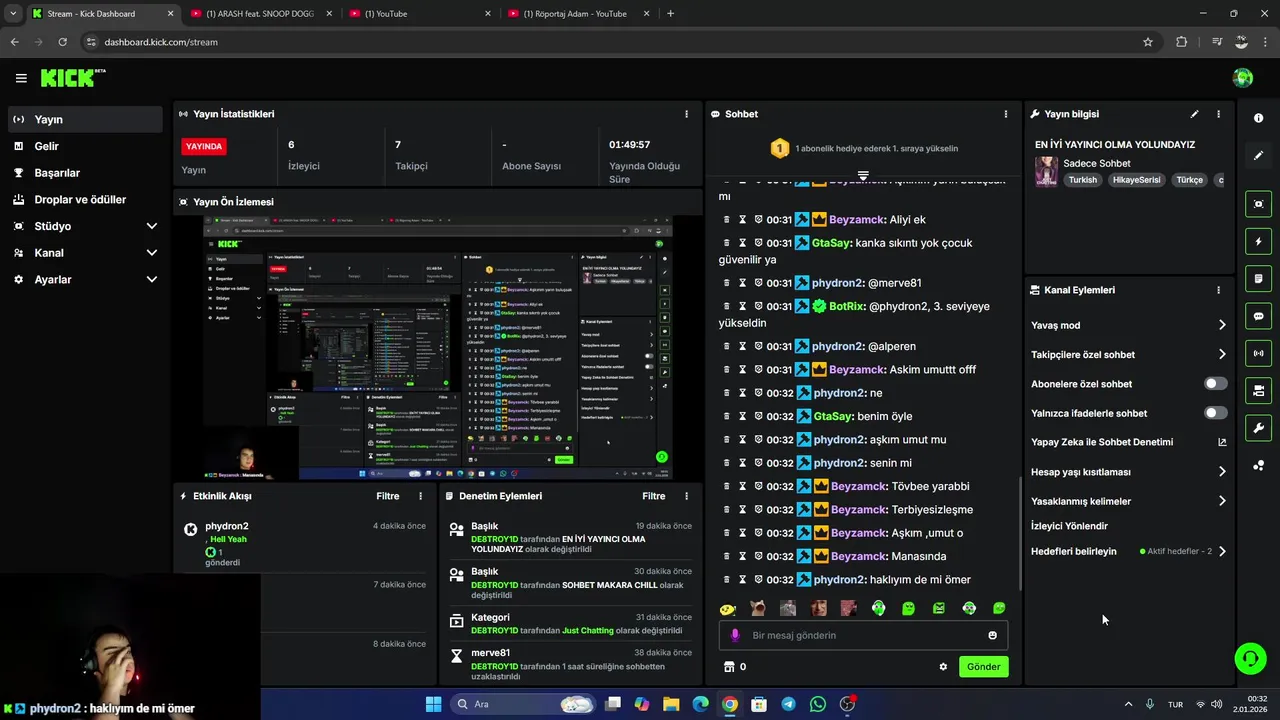
Task: Click Filtre in Etkinlik Akışı panel
Action: (387, 496)
